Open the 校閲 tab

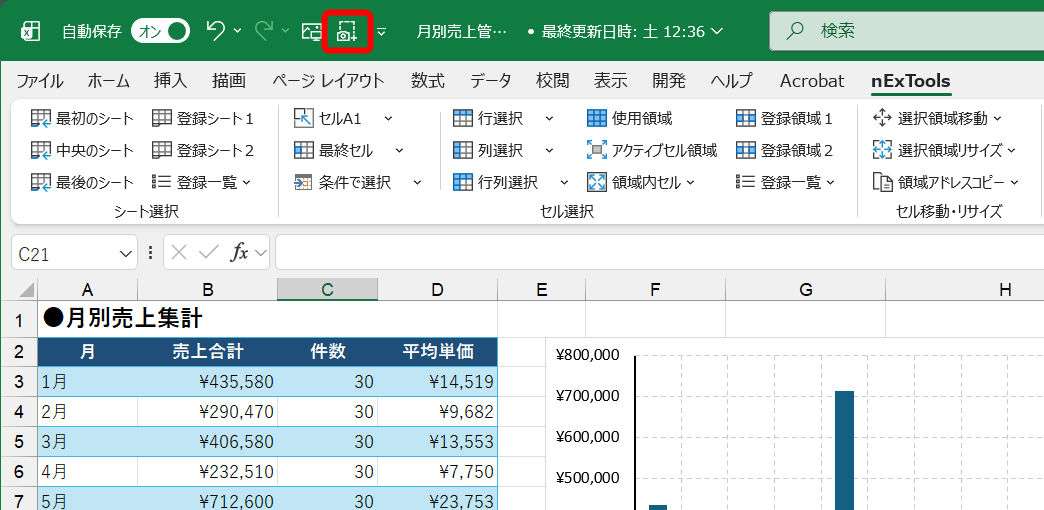pos(553,81)
